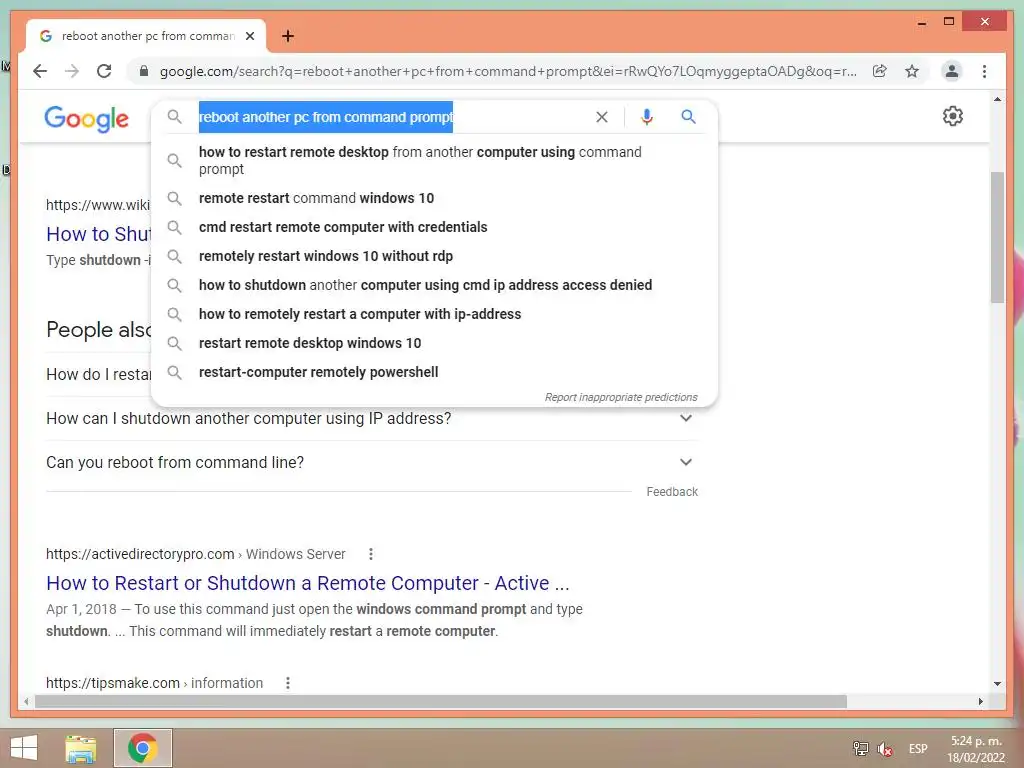
Task: Click the horizontal scrollbar thumb
Action: tap(441, 701)
